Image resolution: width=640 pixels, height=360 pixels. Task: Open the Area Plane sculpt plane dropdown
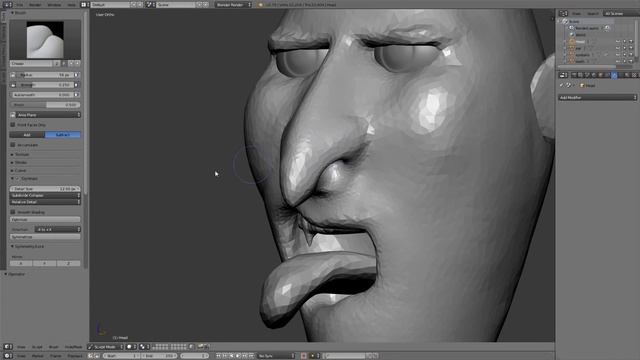coord(48,115)
